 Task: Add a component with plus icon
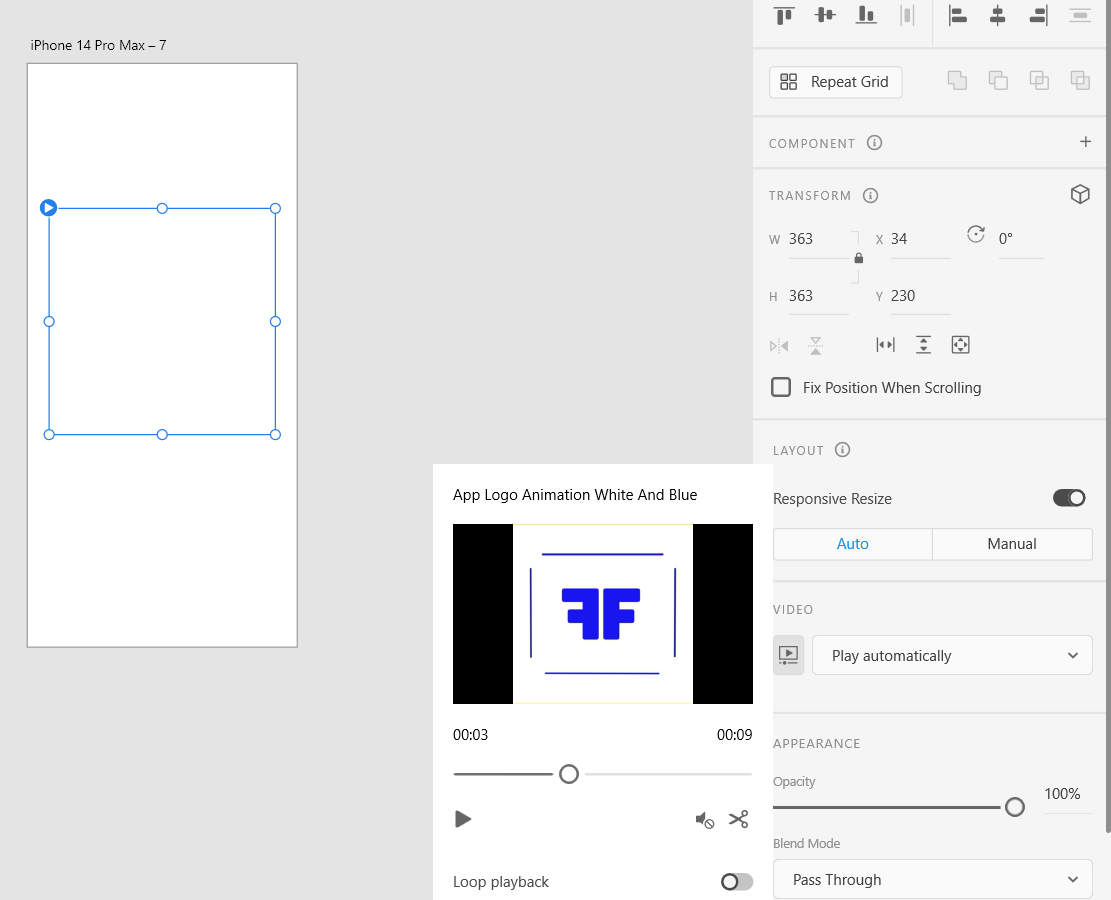[1085, 142]
